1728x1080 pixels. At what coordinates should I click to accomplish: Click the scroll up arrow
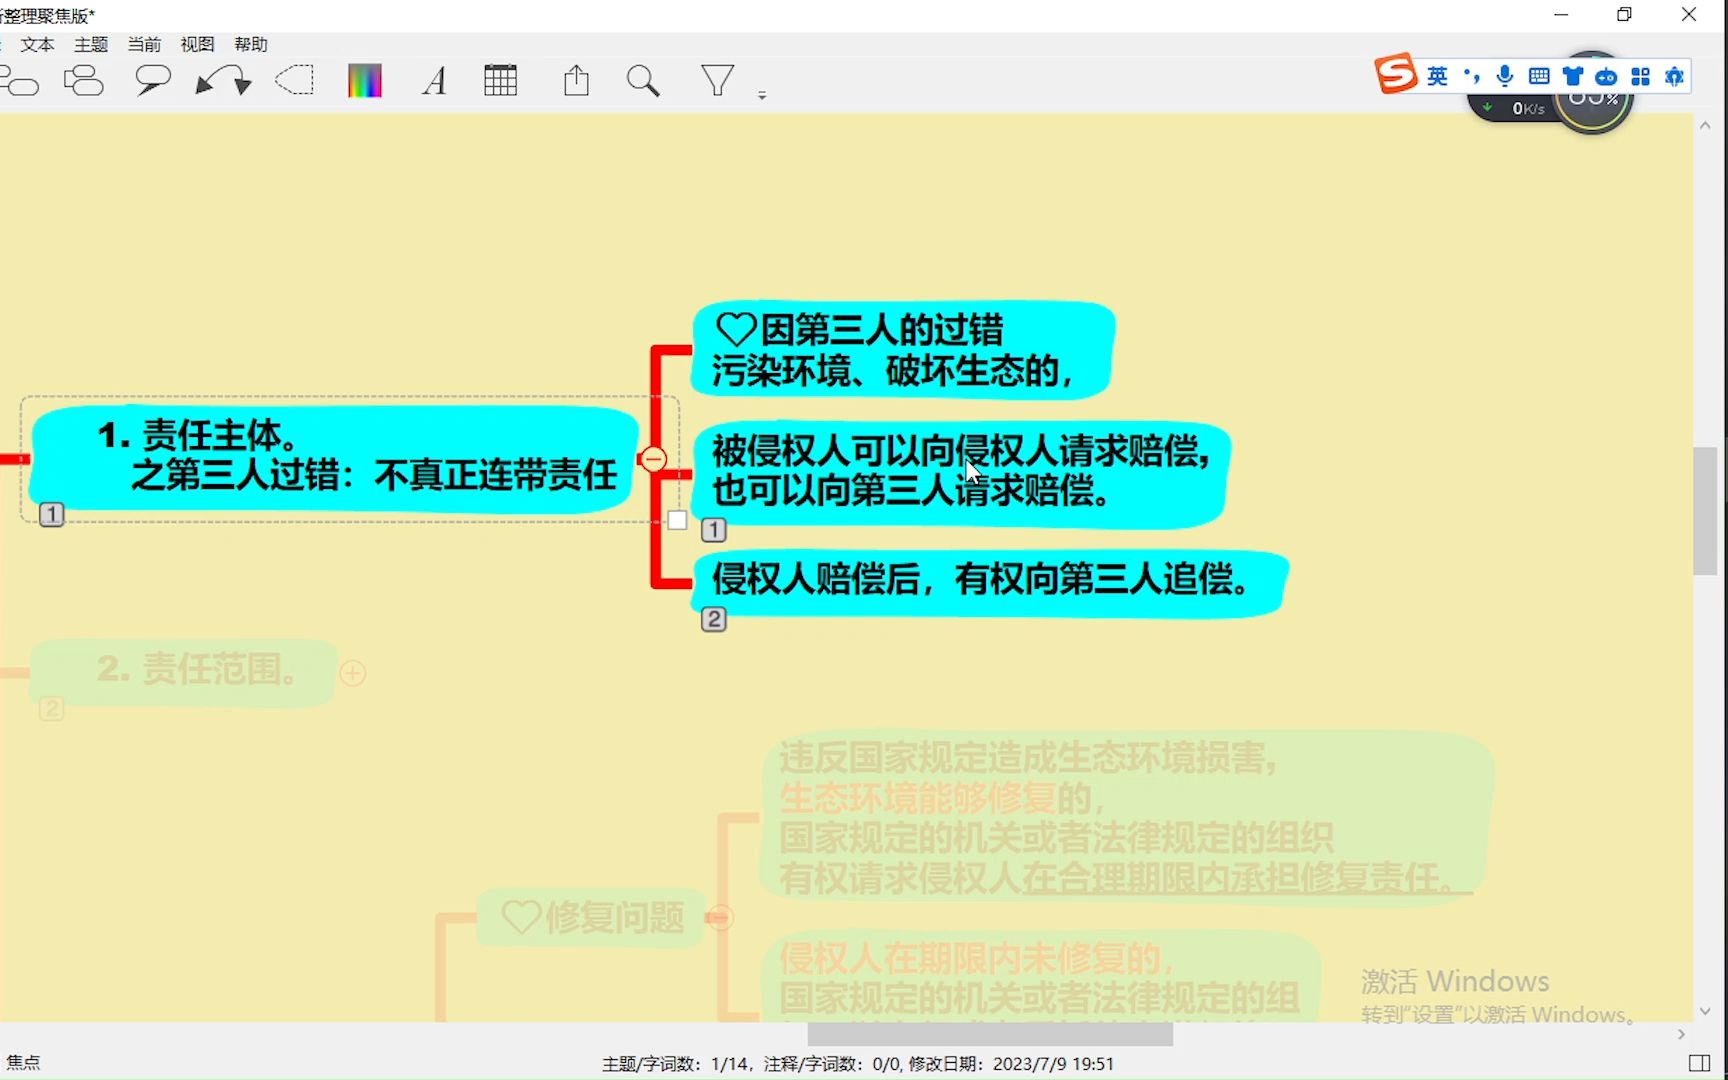(x=1705, y=126)
